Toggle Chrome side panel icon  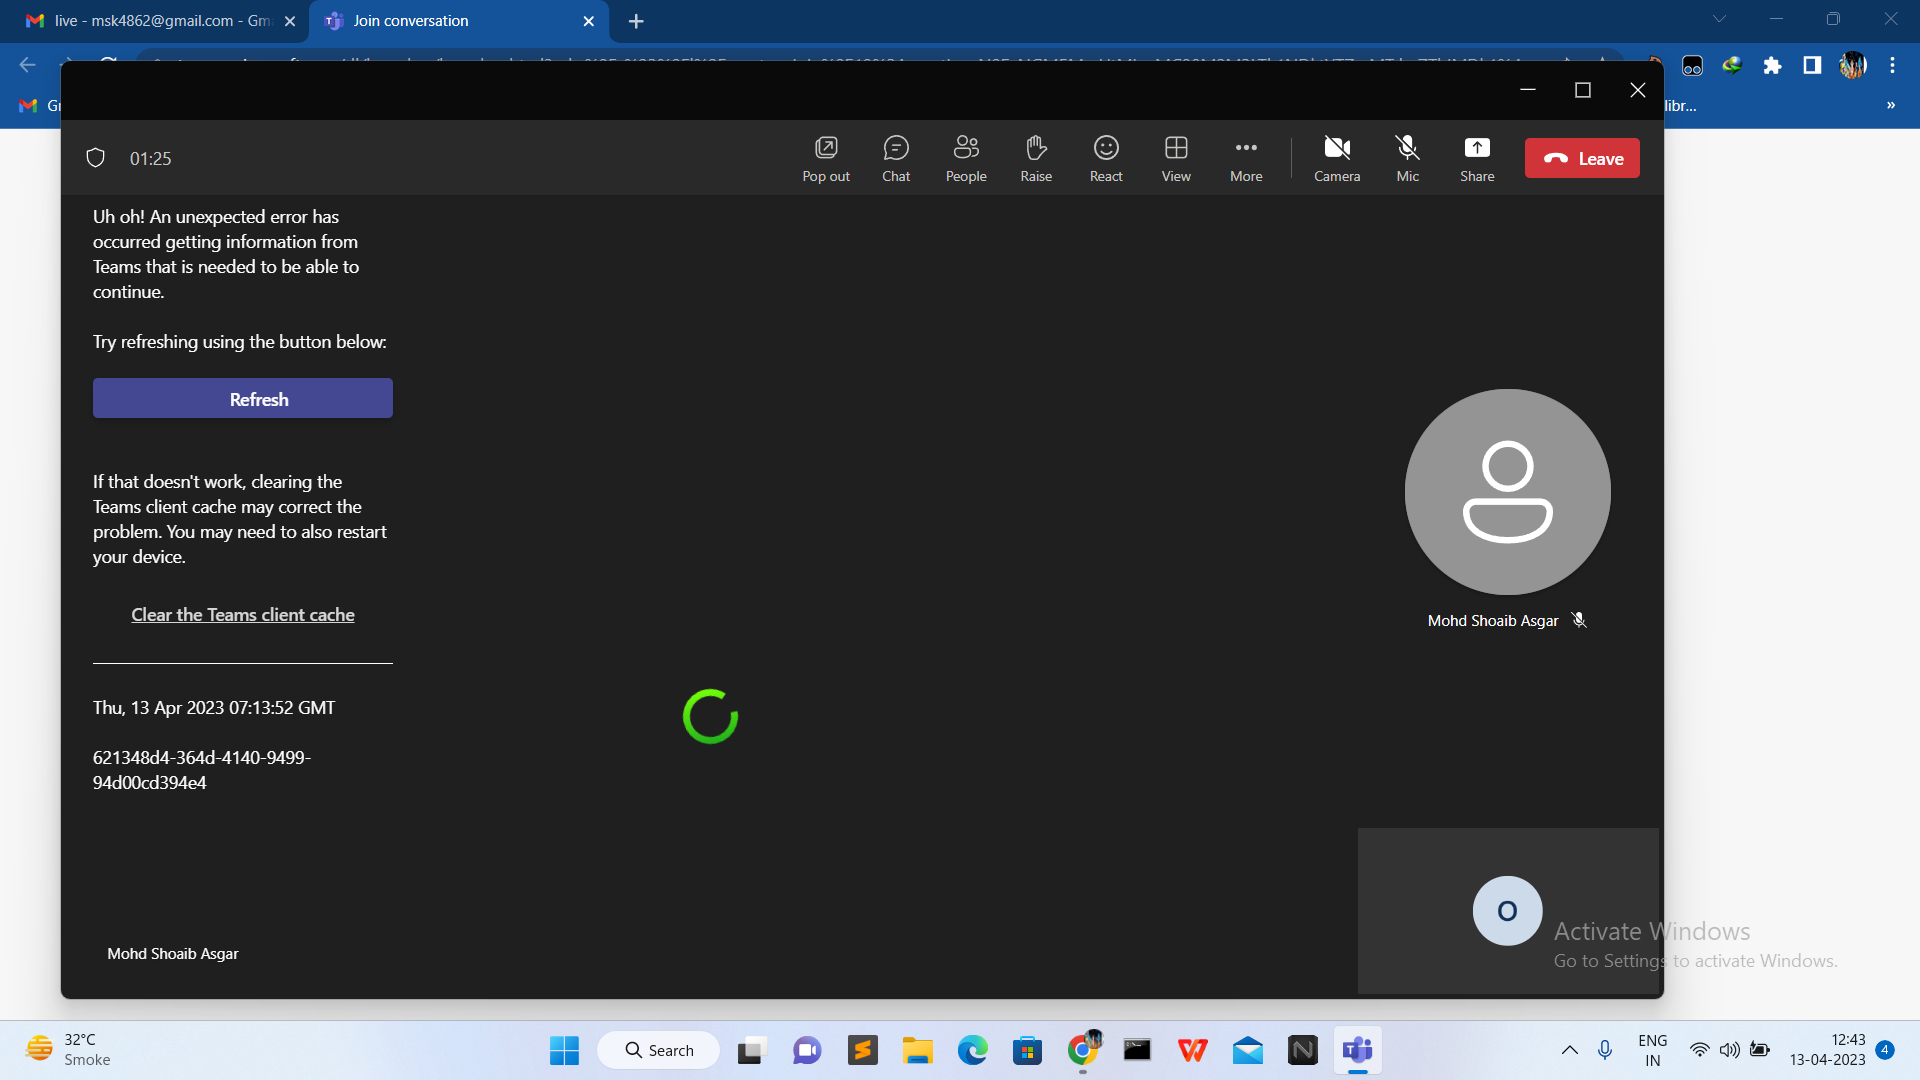point(1812,65)
